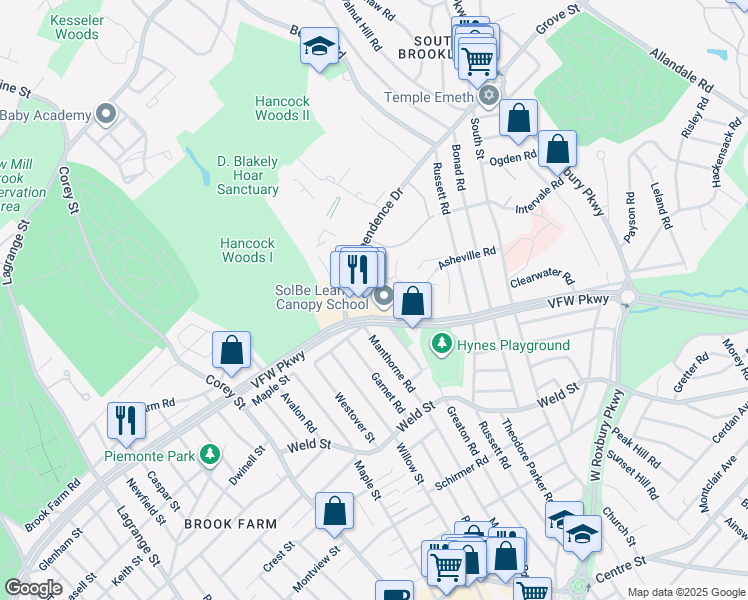Select shopping bag marker by Ogden Rd
The height and width of the screenshot is (600, 748).
557,150
